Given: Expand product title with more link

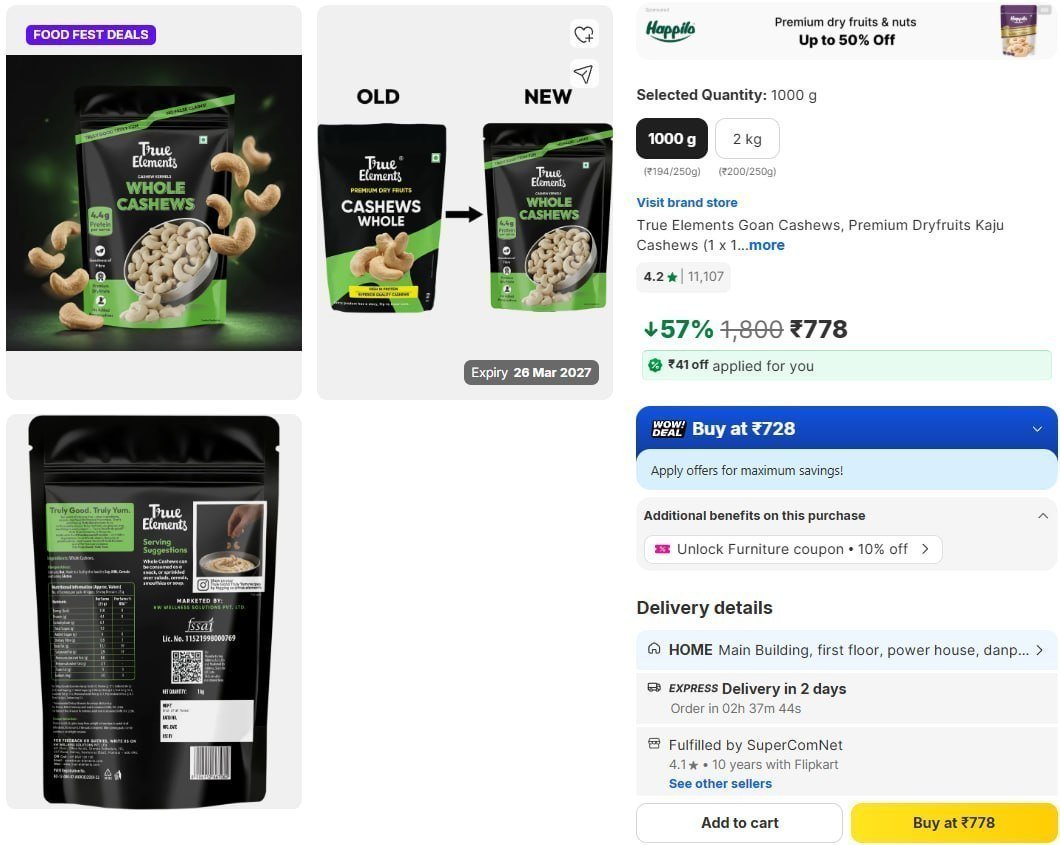Looking at the screenshot, I should coord(767,245).
